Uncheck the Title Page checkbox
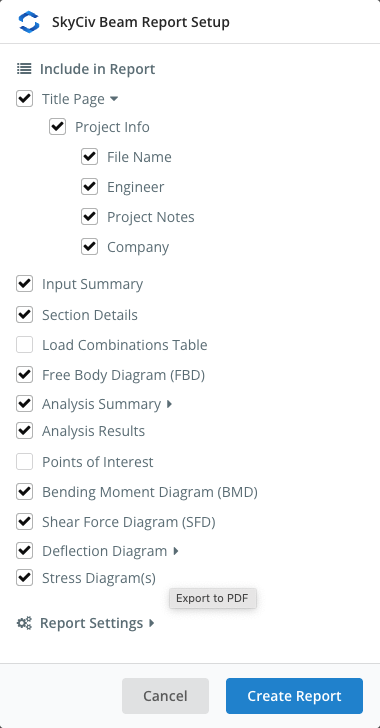This screenshot has width=380, height=728. coord(24,98)
